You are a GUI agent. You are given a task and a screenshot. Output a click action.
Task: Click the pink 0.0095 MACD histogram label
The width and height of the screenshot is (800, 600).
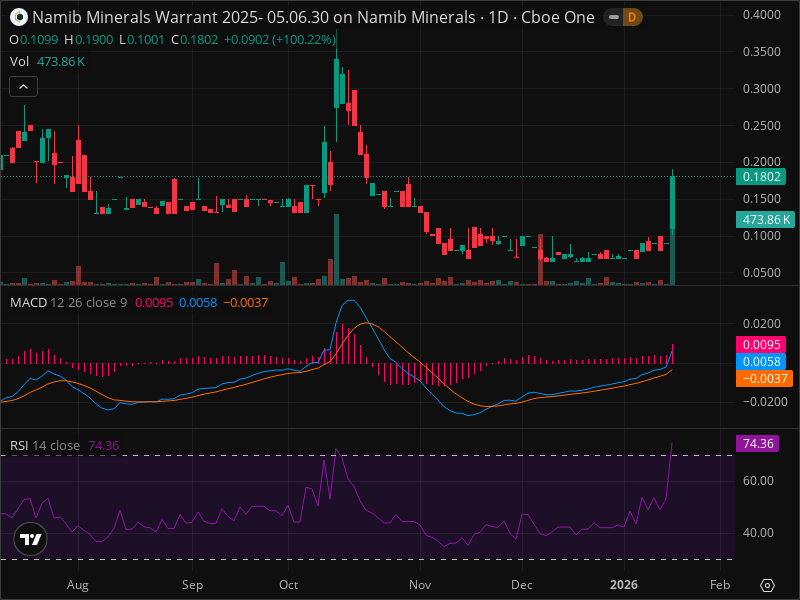click(x=761, y=344)
